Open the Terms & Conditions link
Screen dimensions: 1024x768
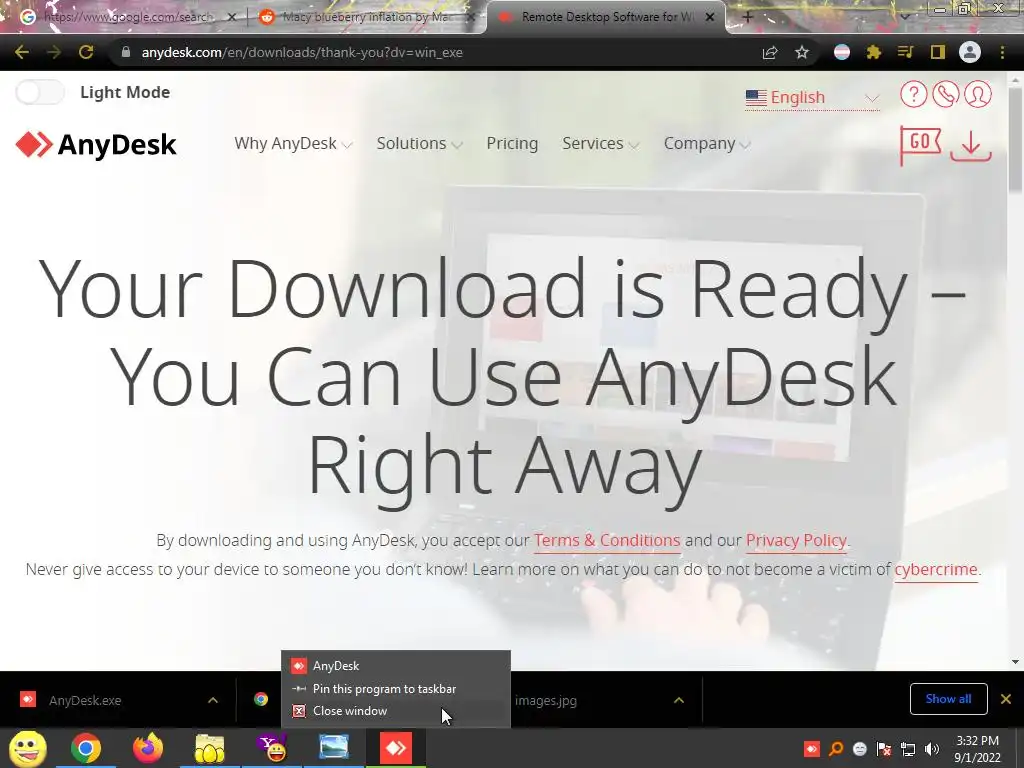[x=607, y=541]
